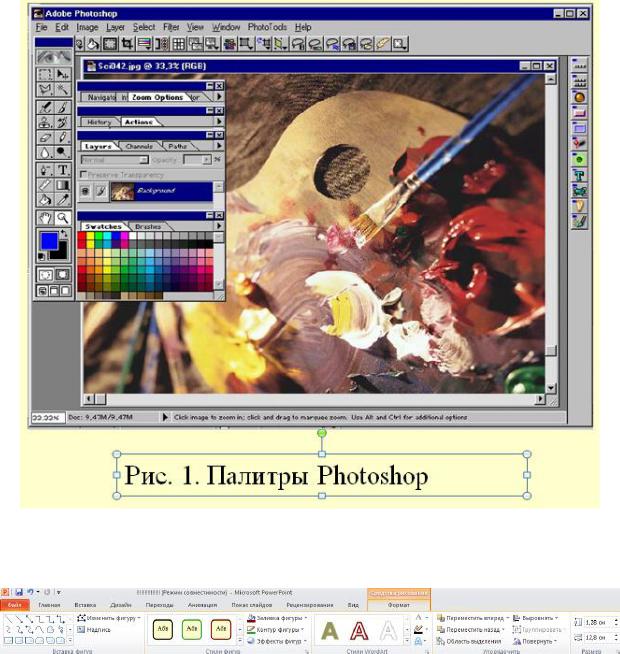Image resolution: width=620 pixels, height=654 pixels.
Task: Open the Opacity slider arrow in Layers
Action: (207, 160)
